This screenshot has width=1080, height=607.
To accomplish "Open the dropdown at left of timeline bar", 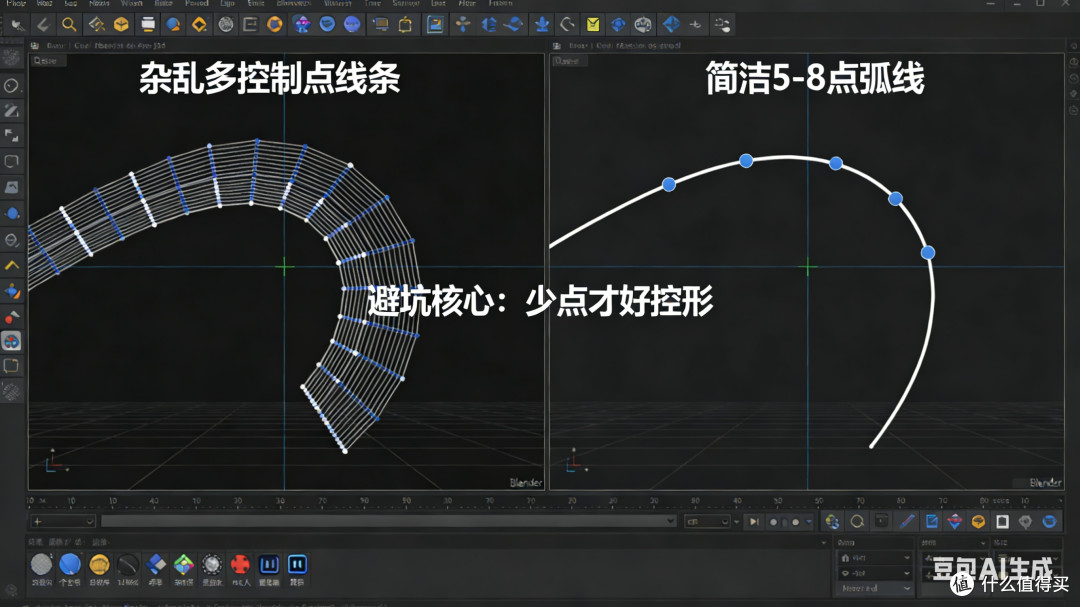I will (63, 522).
